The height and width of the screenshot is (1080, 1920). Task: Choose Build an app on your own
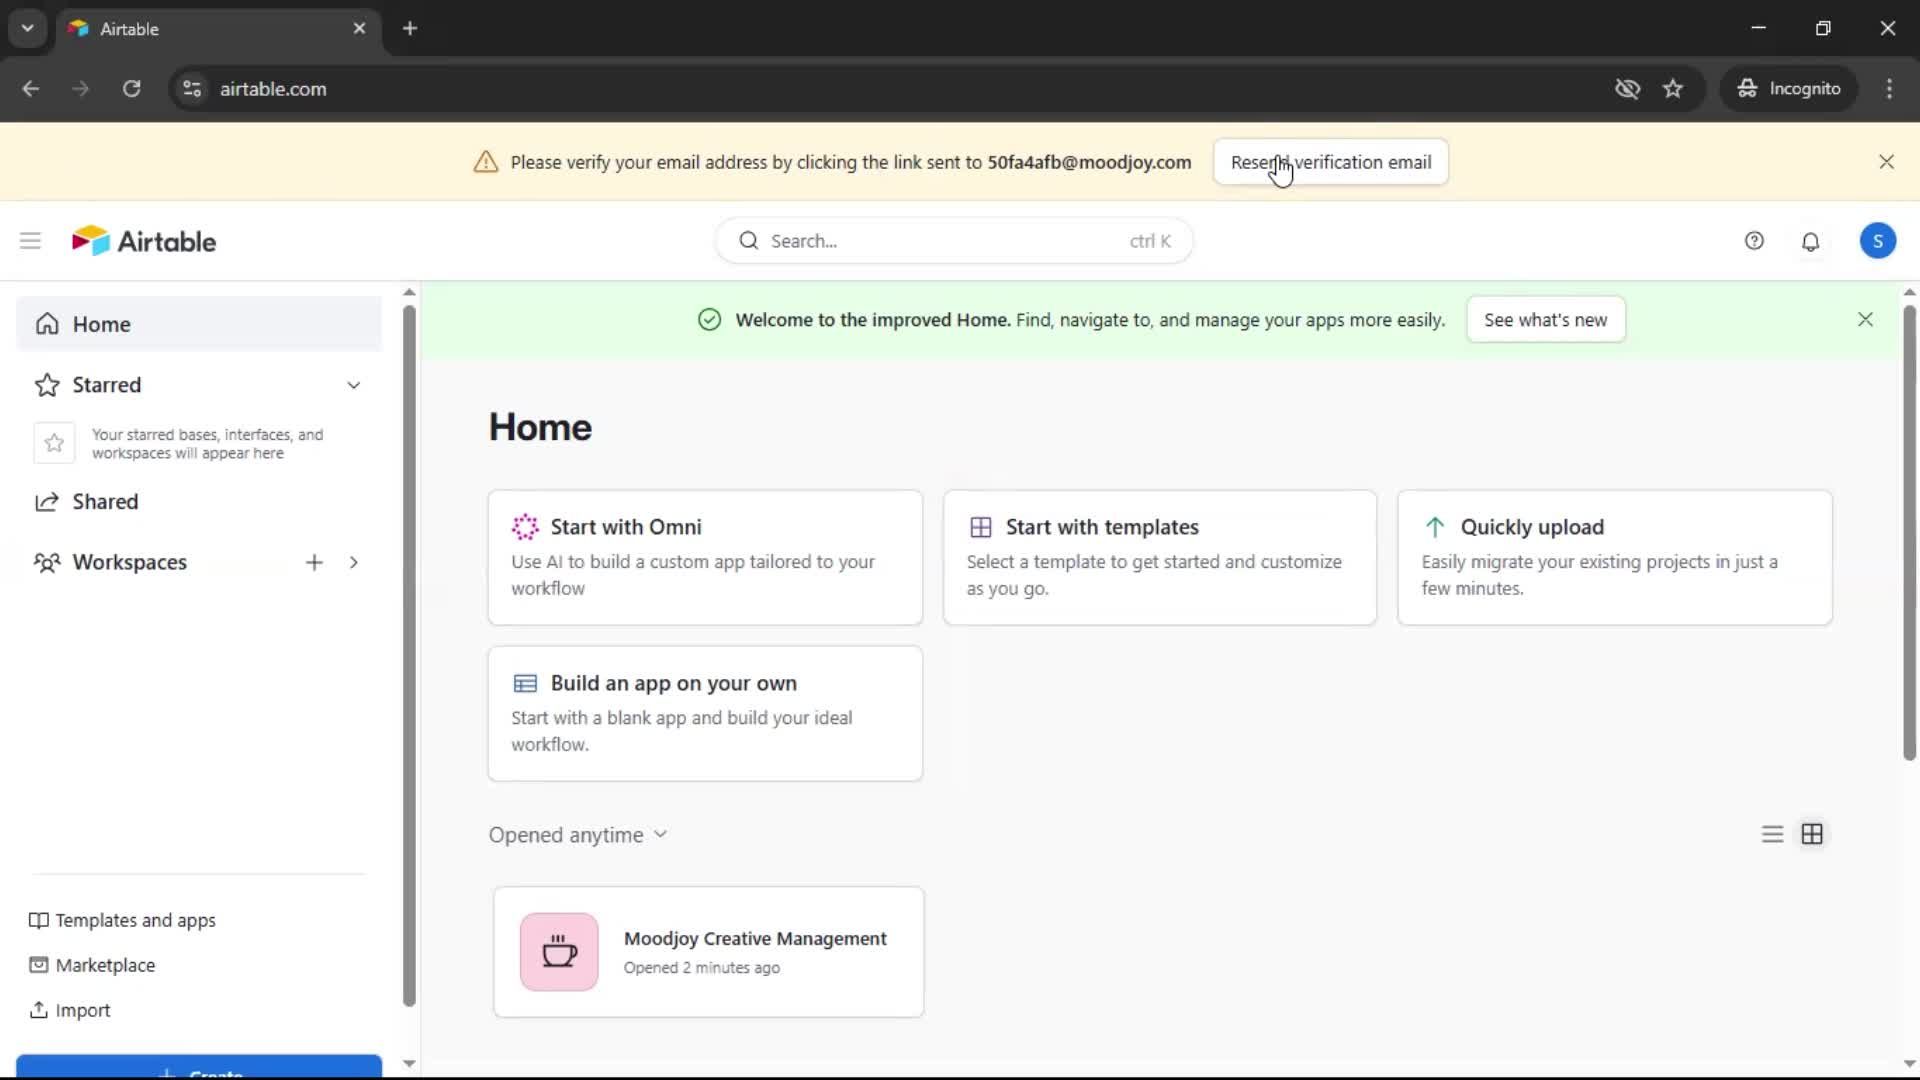[x=705, y=714]
